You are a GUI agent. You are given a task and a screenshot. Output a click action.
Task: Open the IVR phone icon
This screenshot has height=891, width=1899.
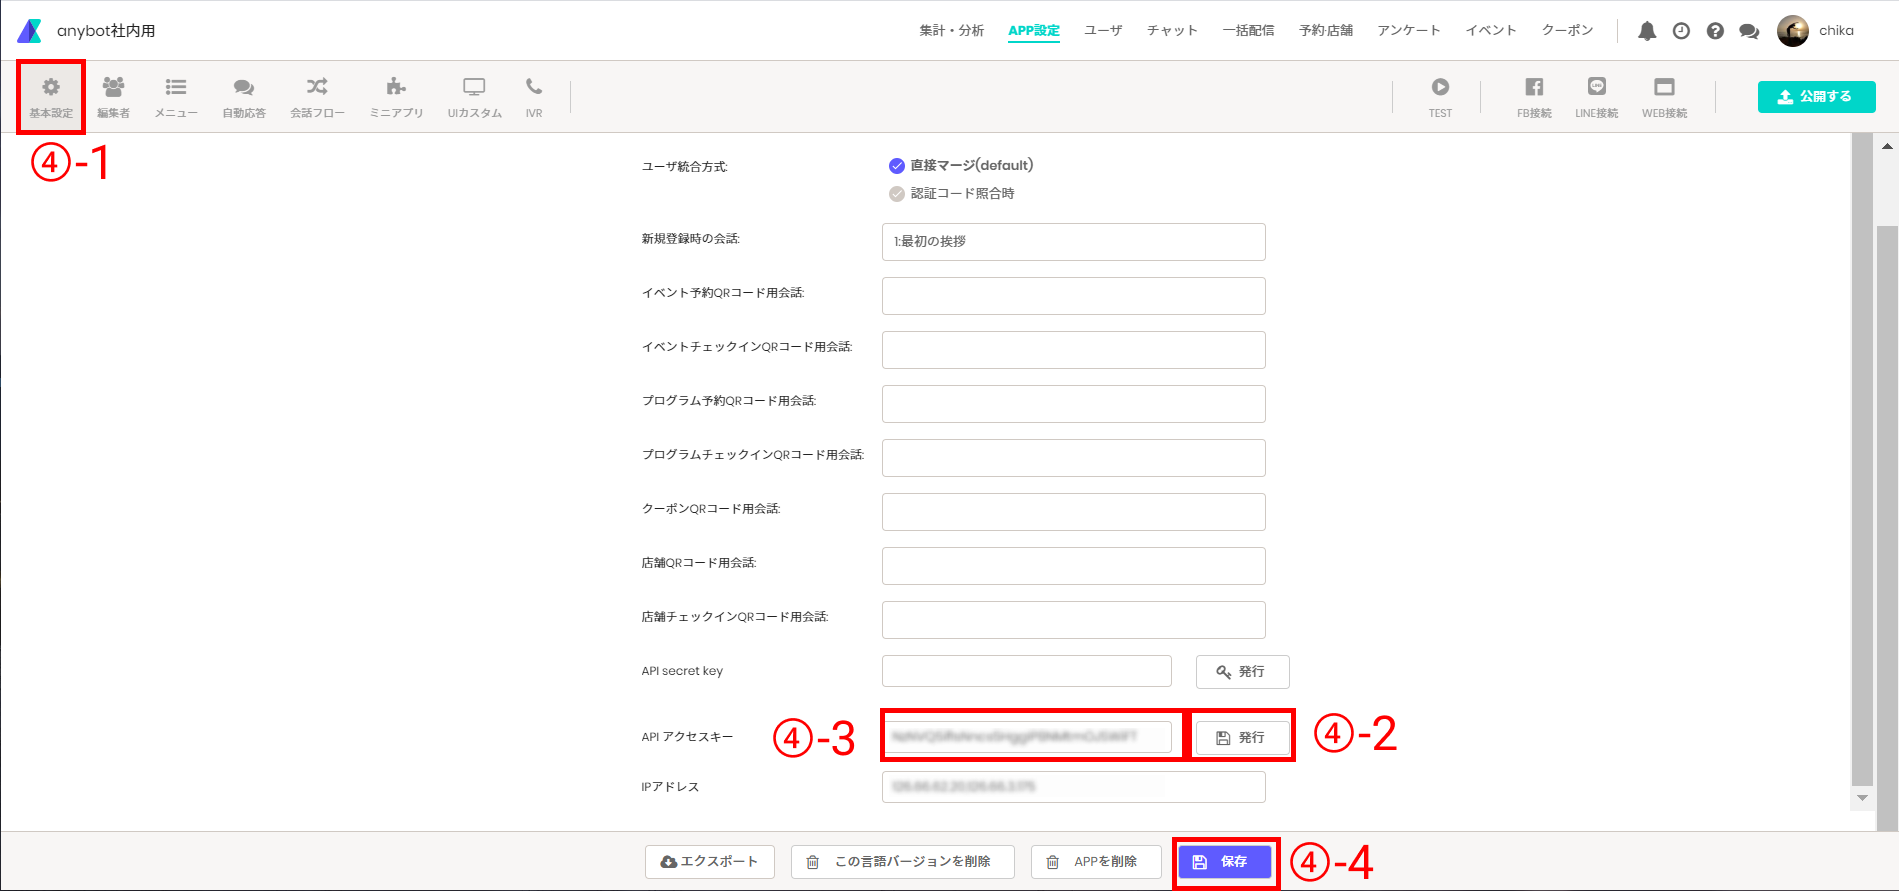pos(534,97)
